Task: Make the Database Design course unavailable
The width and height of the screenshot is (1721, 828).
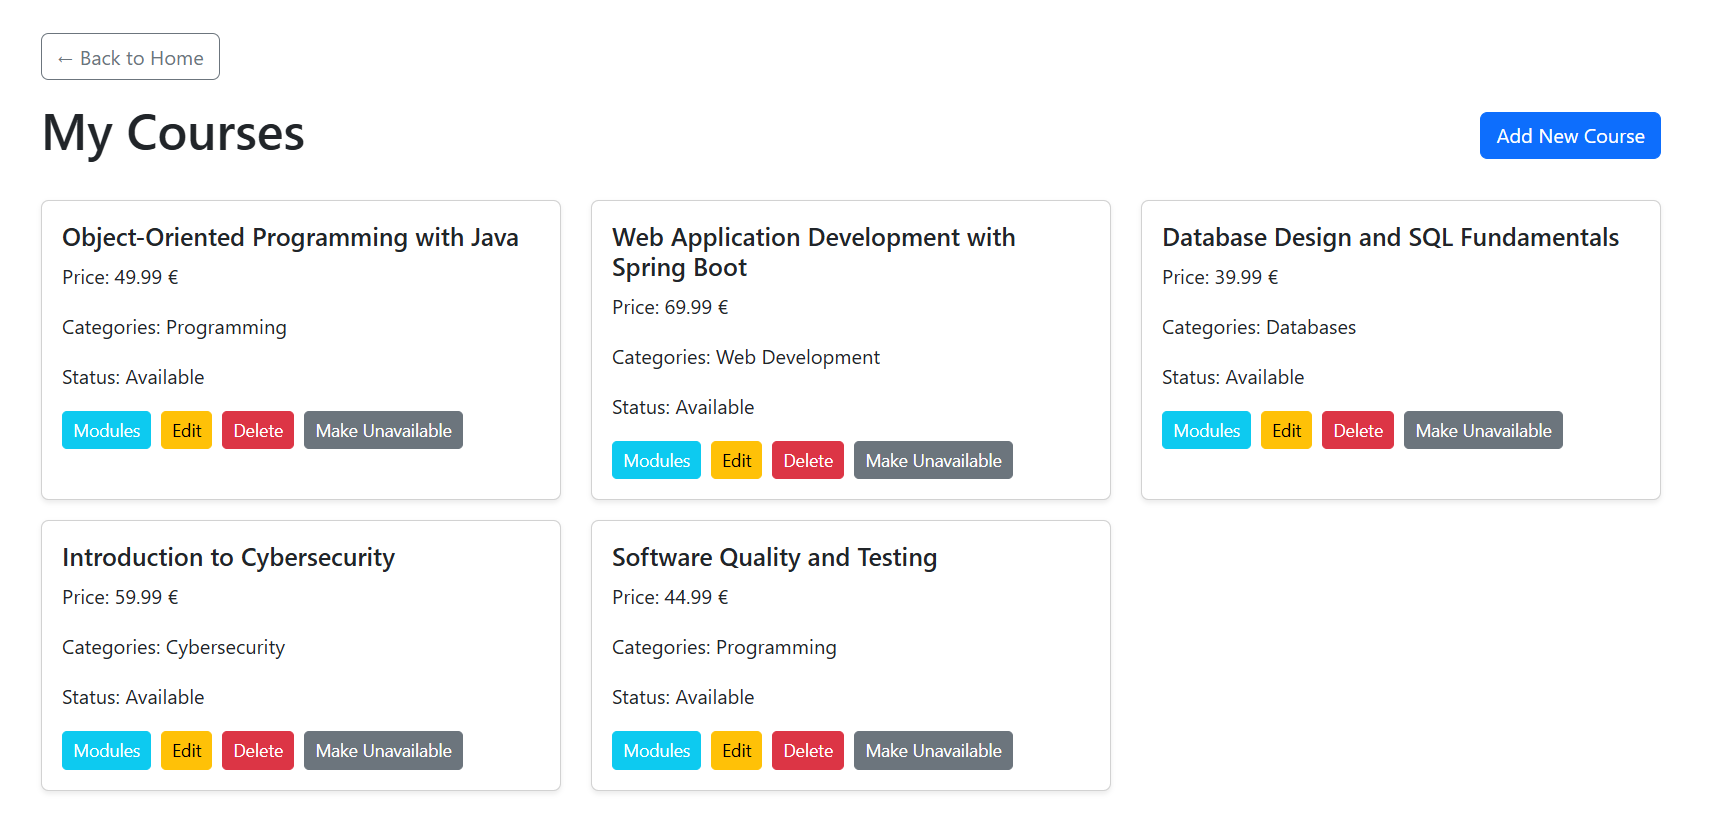Action: [1483, 430]
